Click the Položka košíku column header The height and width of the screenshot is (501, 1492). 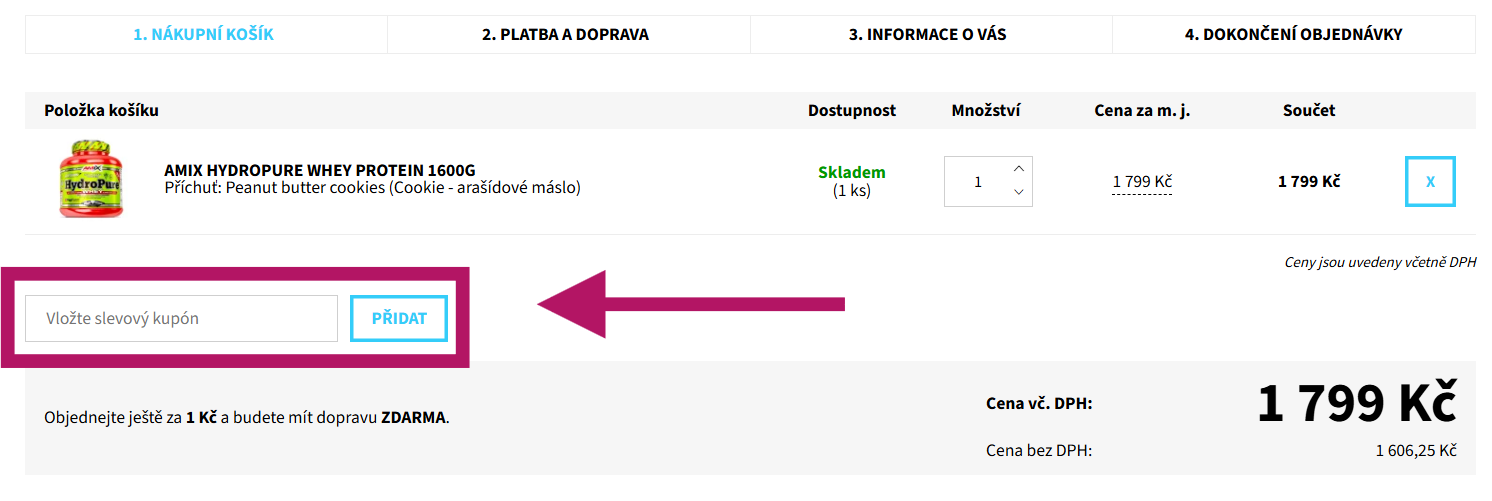101,111
